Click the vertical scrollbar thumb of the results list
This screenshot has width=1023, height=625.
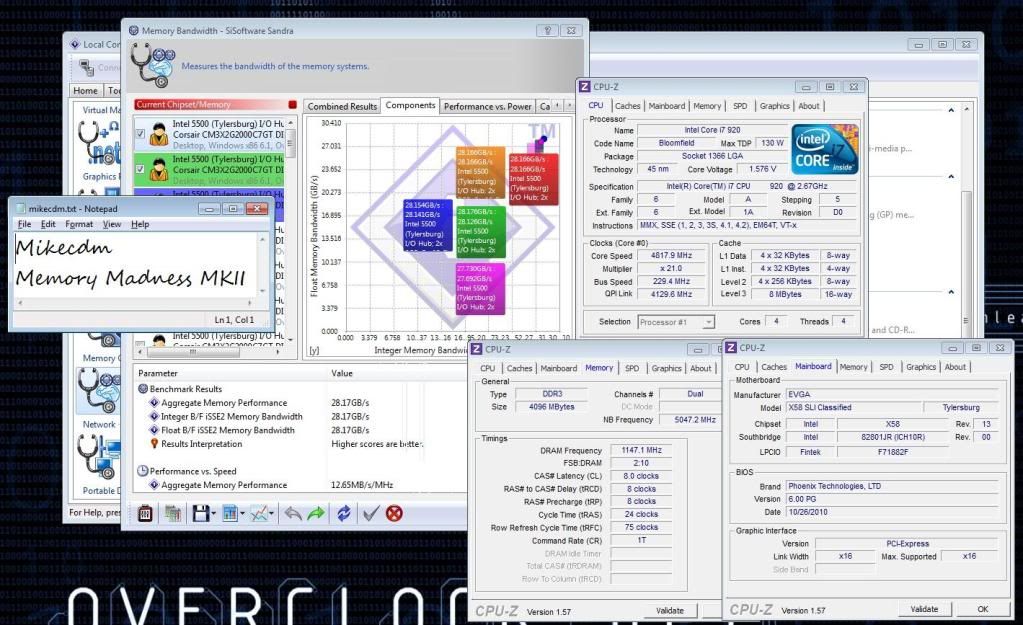coord(290,143)
